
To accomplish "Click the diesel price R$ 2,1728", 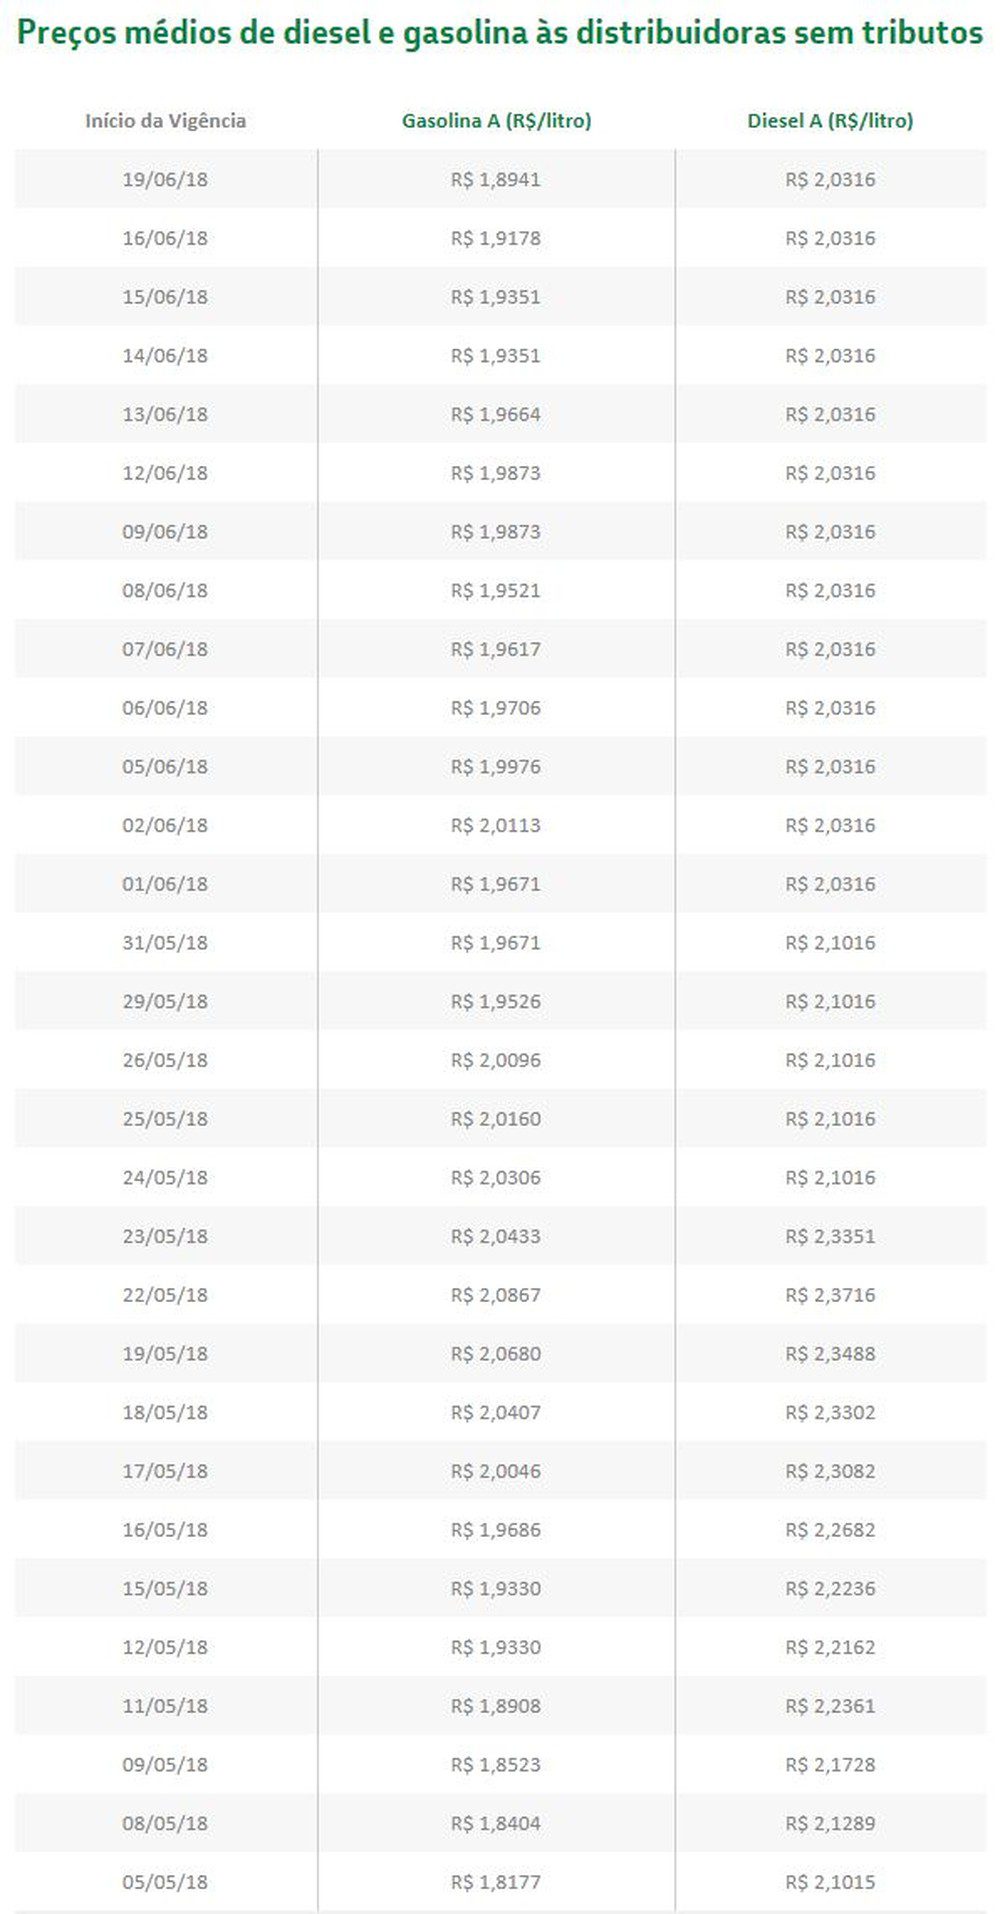I will pyautogui.click(x=830, y=1765).
